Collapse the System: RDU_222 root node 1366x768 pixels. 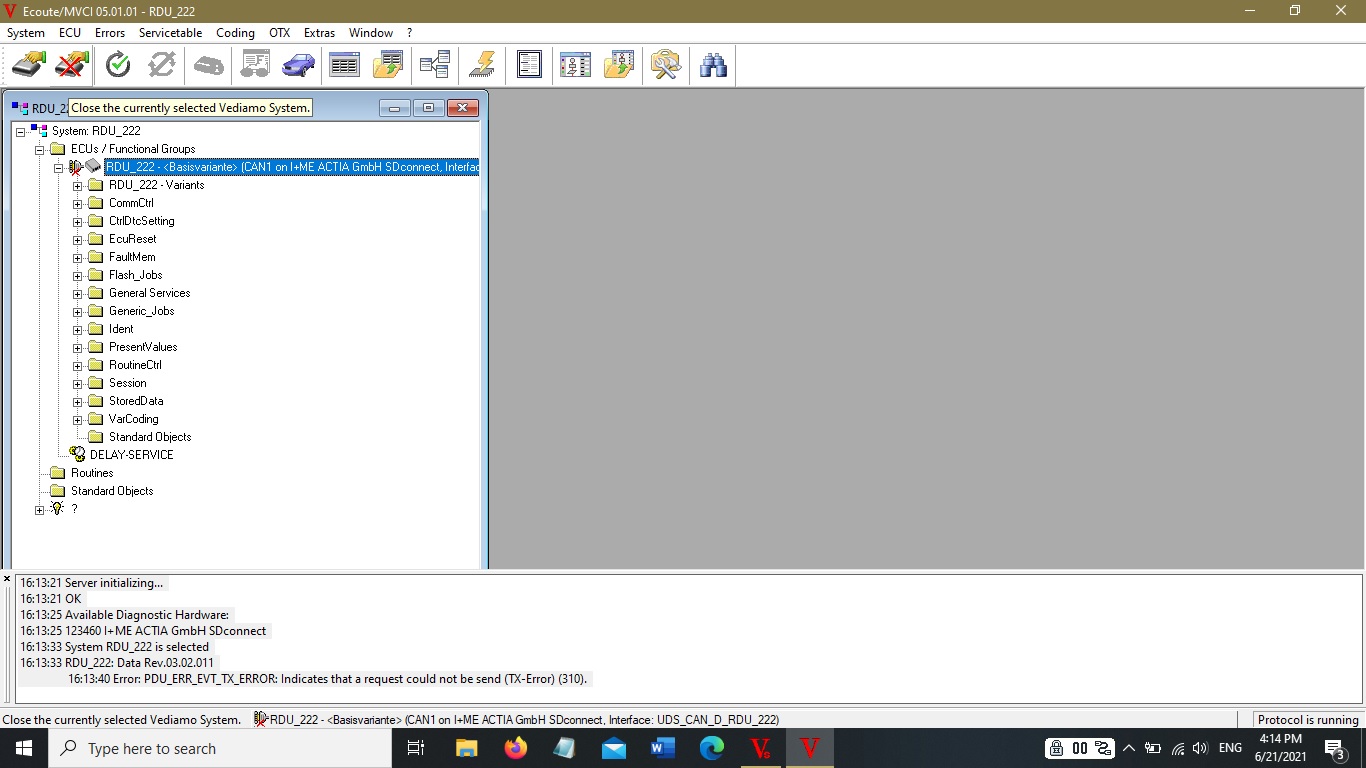[x=21, y=131]
